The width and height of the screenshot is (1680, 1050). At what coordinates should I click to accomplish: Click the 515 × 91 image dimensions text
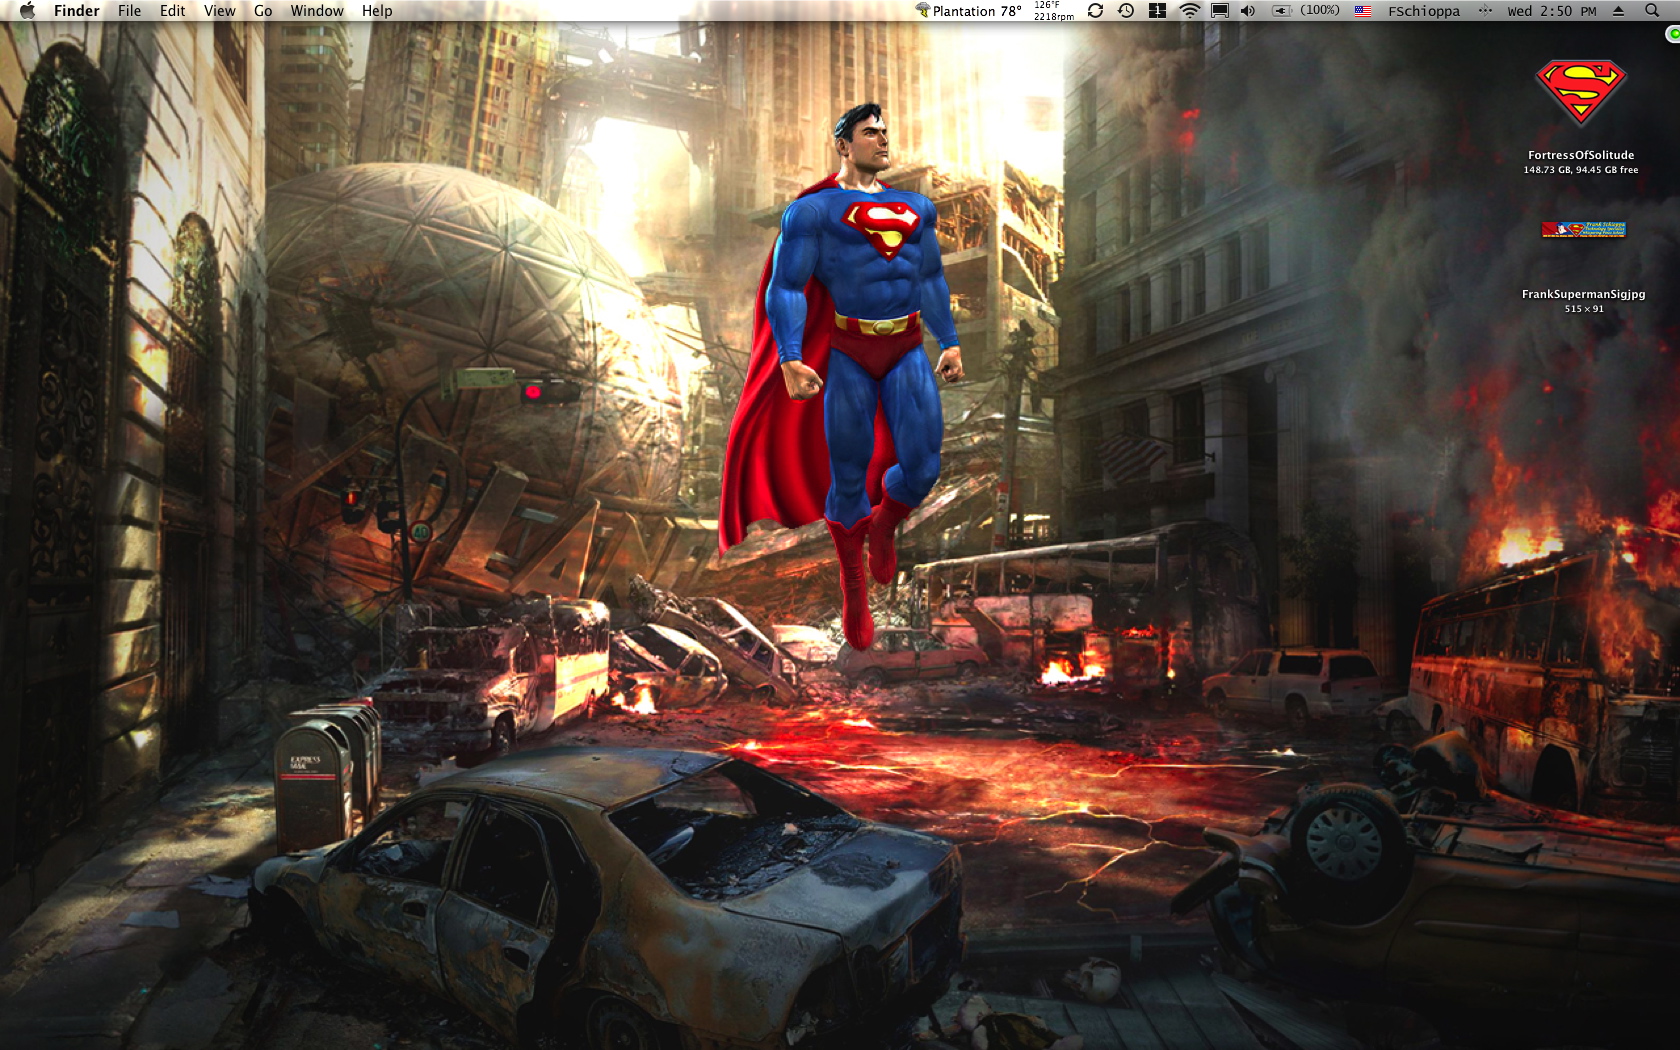point(1584,309)
